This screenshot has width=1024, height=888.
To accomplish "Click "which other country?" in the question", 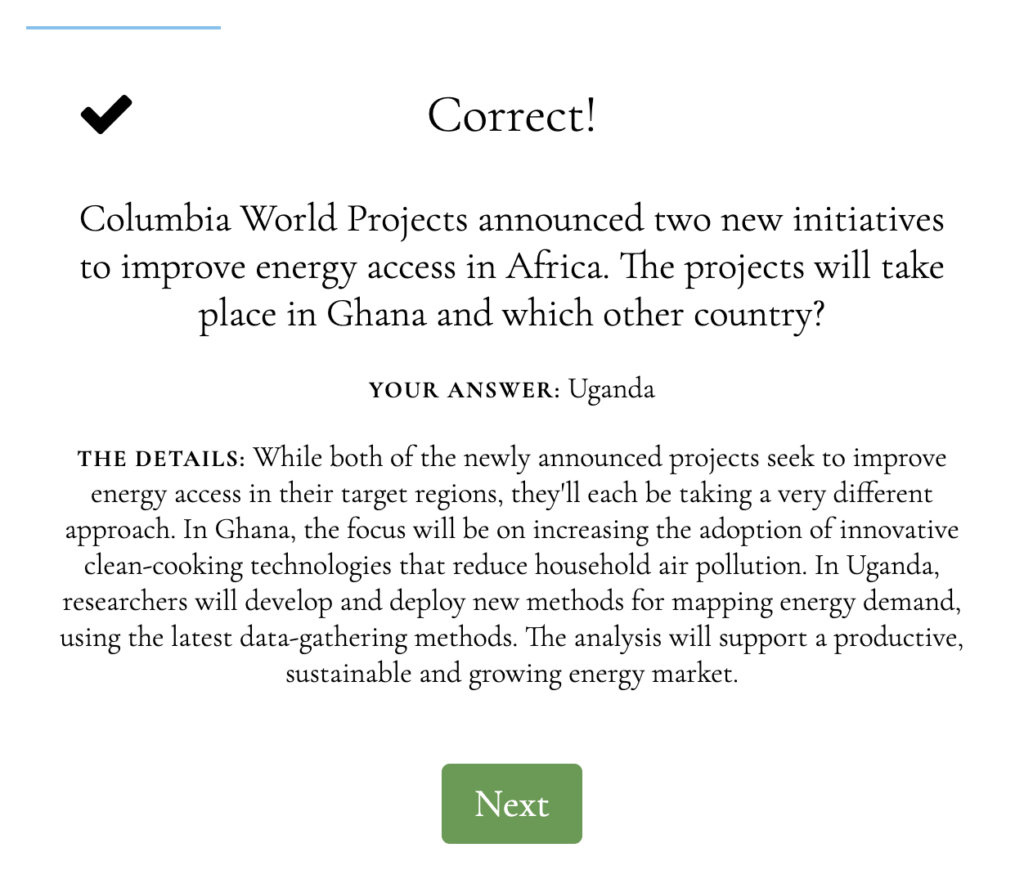I will point(663,315).
